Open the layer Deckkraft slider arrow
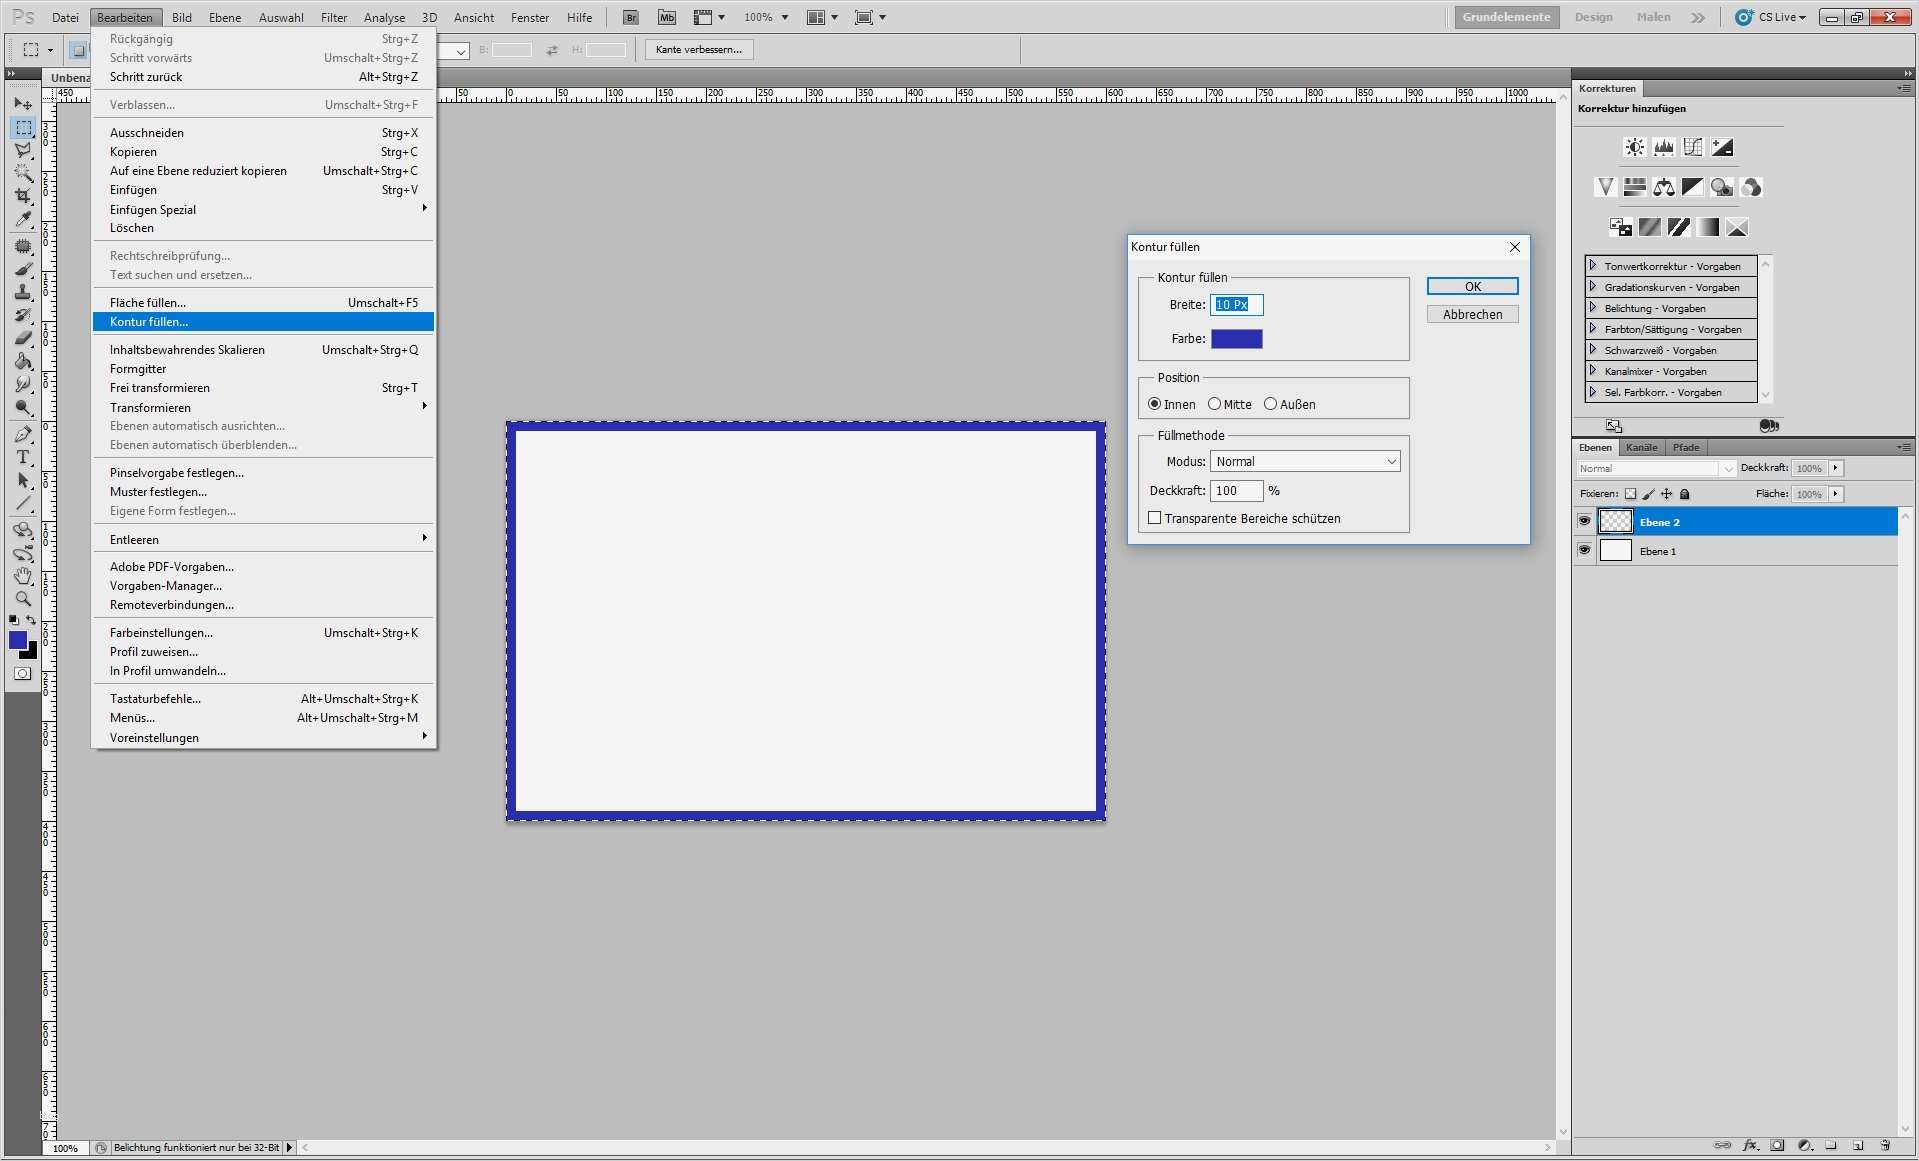 pos(1836,468)
